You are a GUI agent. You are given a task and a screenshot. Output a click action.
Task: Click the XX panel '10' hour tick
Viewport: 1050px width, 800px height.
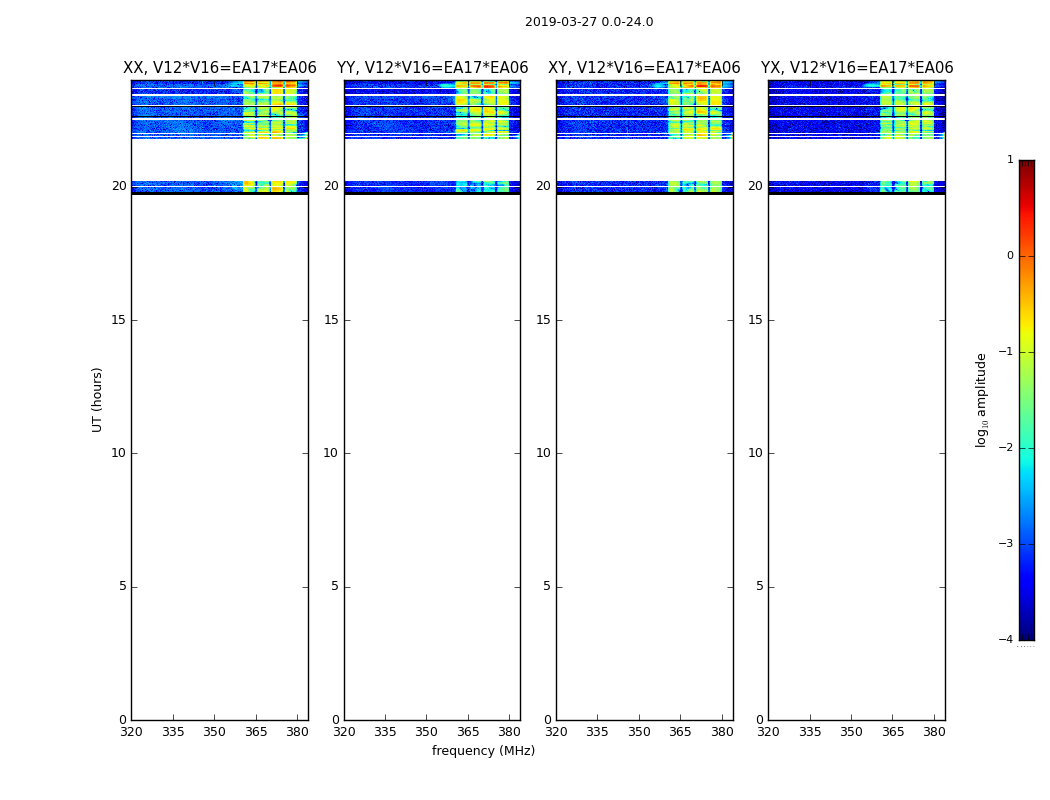click(x=119, y=453)
